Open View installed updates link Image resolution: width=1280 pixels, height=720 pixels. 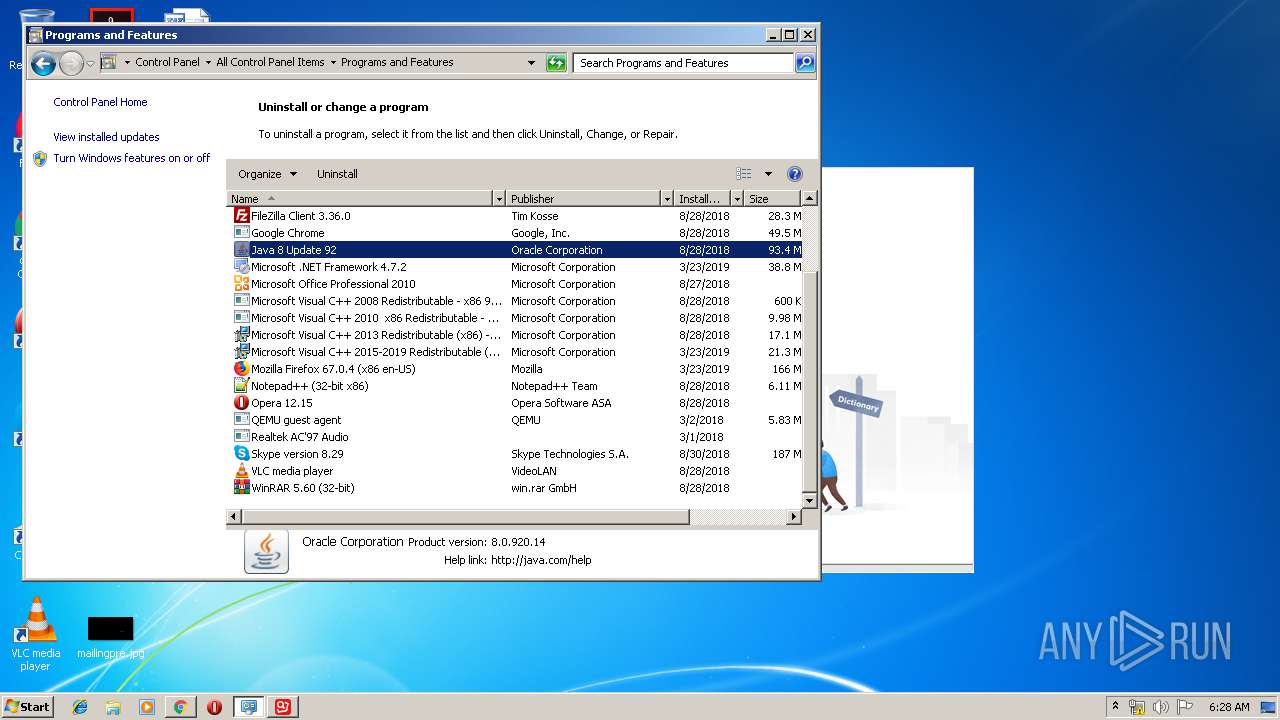click(x=106, y=137)
